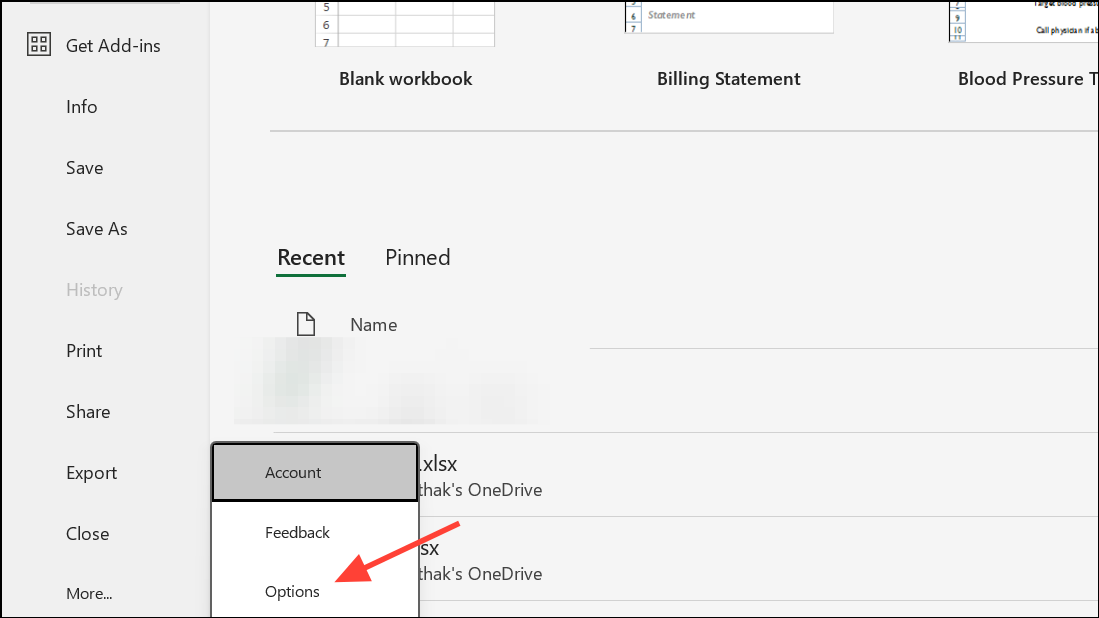Select the Blood Pressure template thumbnail
The height and width of the screenshot is (618, 1099).
(1022, 22)
